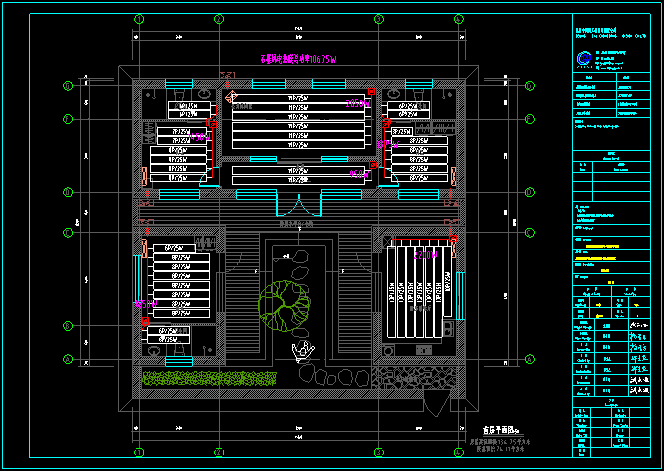Click the circular company logo in title block
The height and width of the screenshot is (471, 664).
coord(584,60)
